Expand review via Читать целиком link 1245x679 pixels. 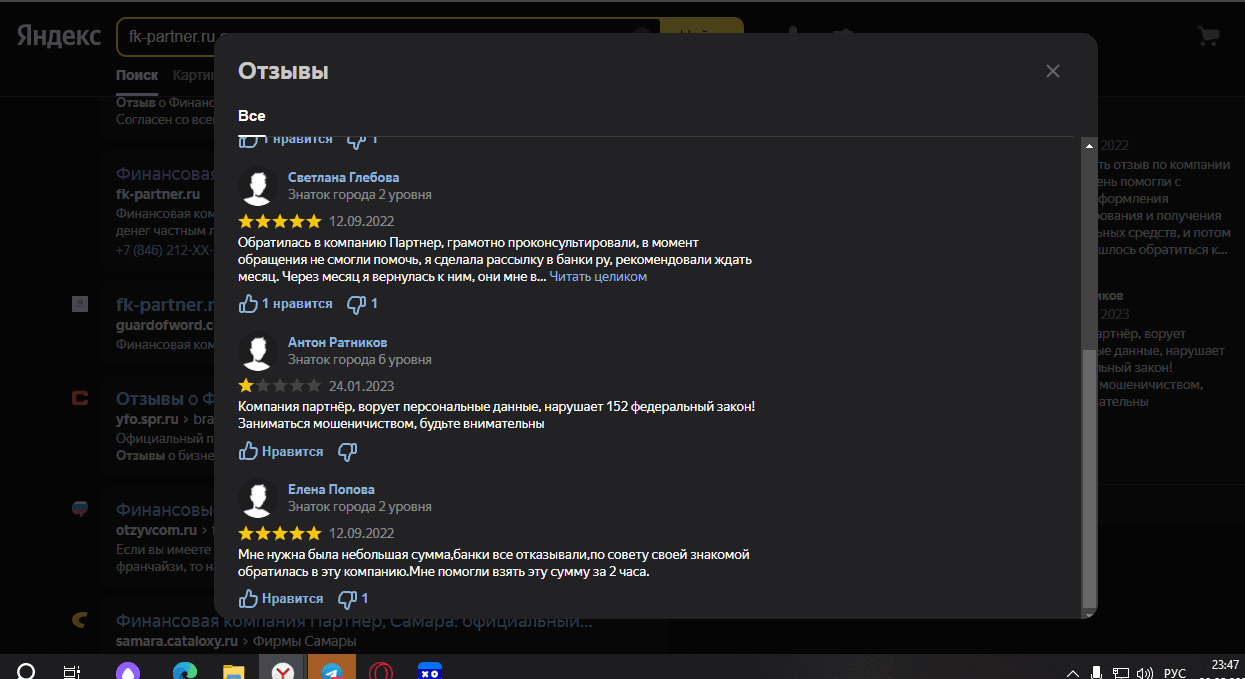[598, 276]
